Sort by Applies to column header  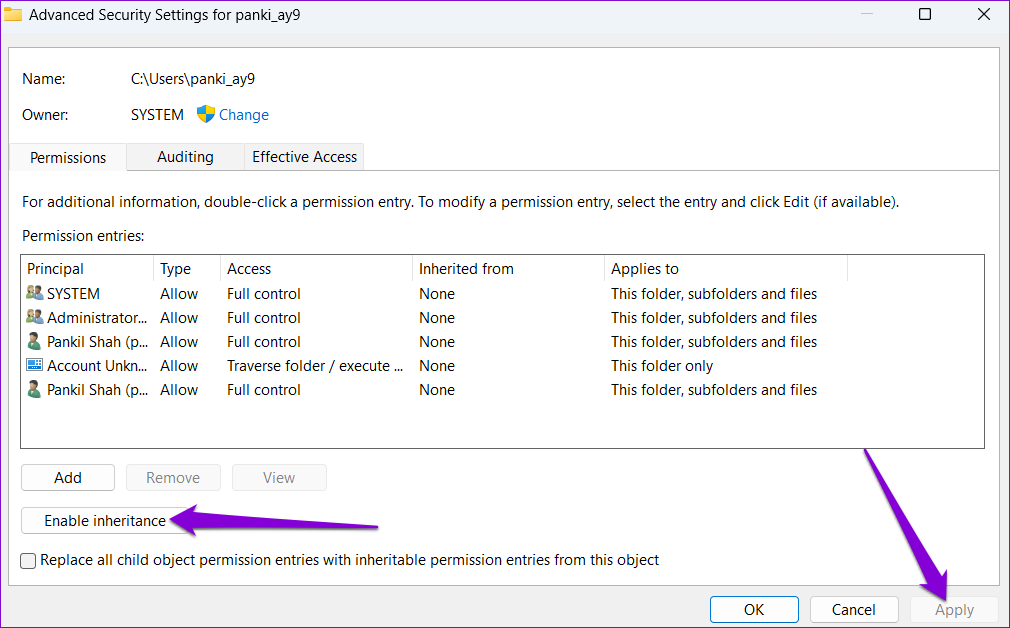(726, 269)
